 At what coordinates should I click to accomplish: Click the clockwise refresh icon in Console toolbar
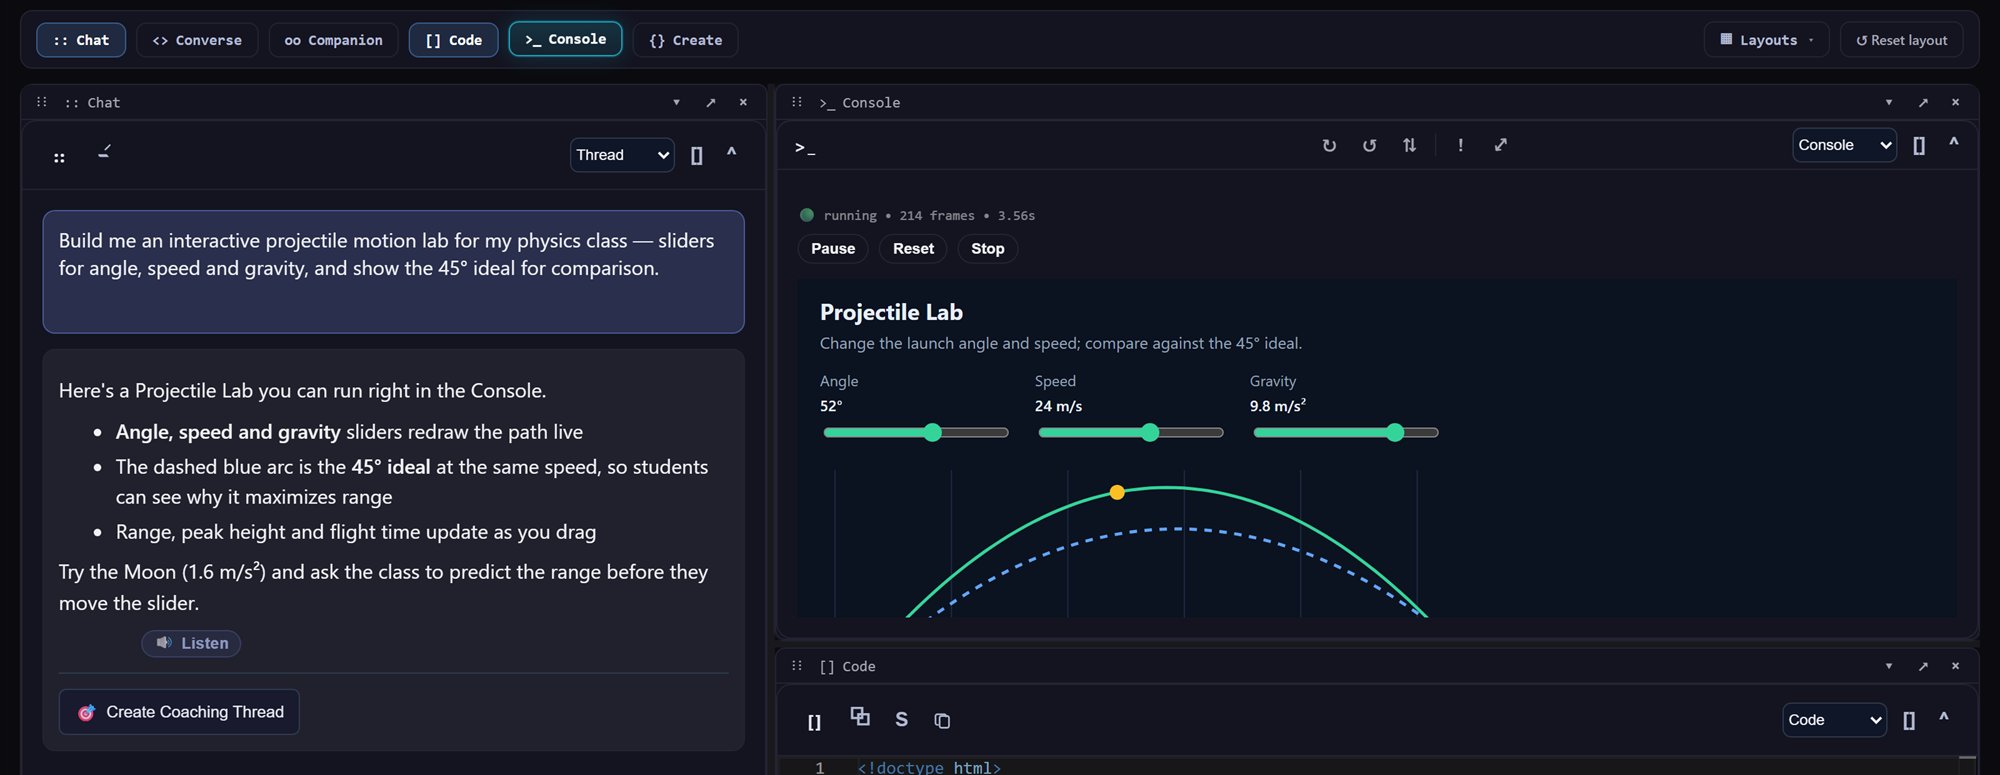1329,146
